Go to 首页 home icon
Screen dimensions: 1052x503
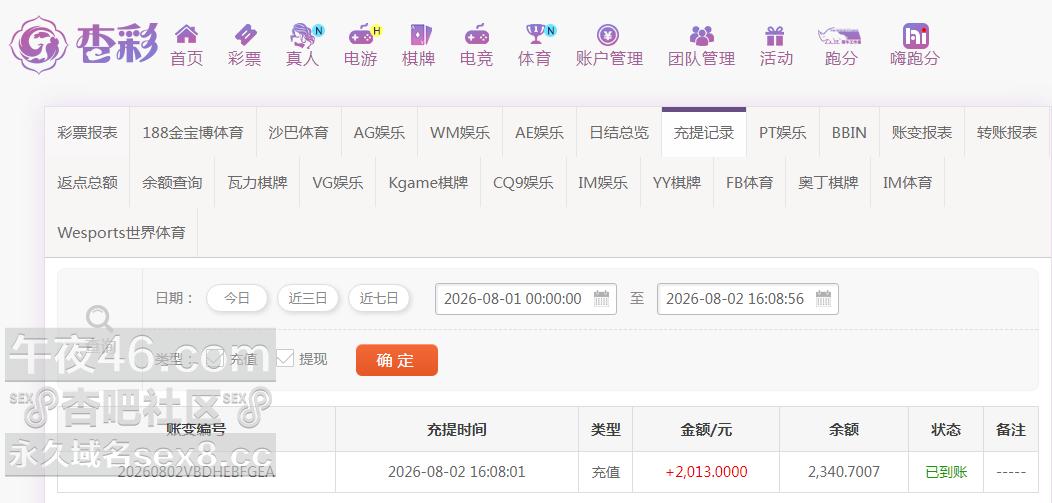[187, 34]
